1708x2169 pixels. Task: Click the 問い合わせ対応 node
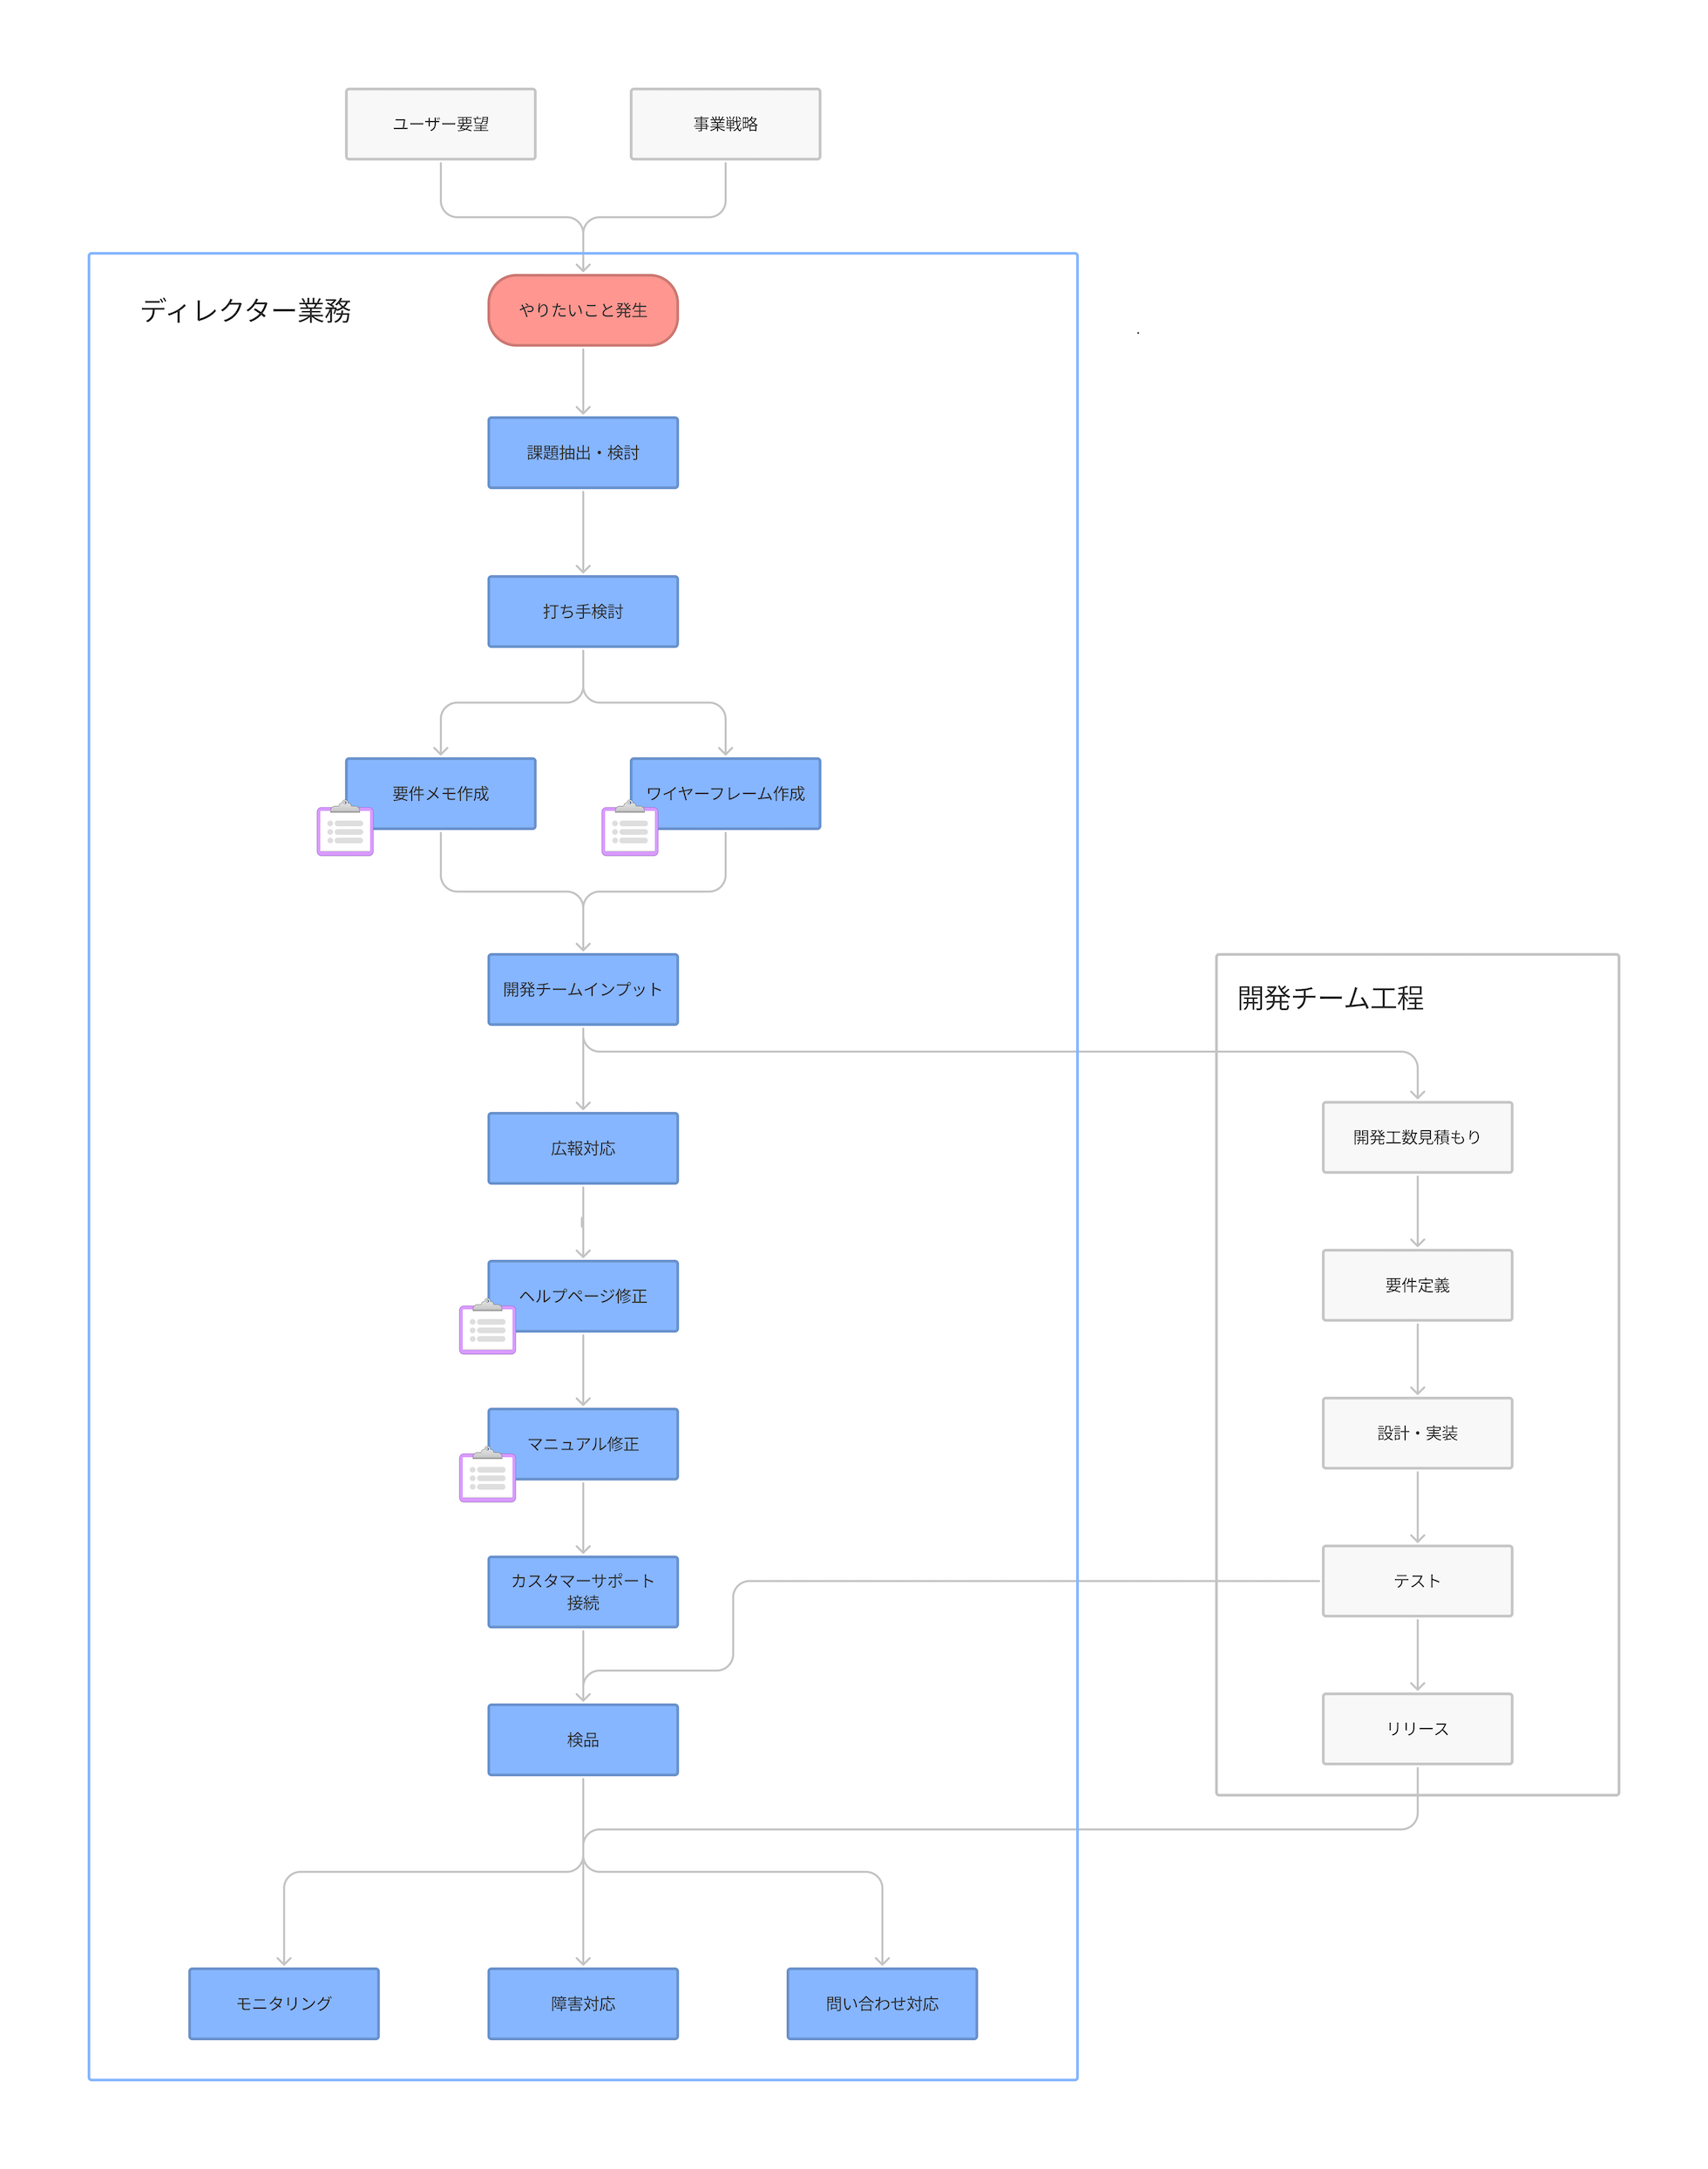tap(882, 2004)
